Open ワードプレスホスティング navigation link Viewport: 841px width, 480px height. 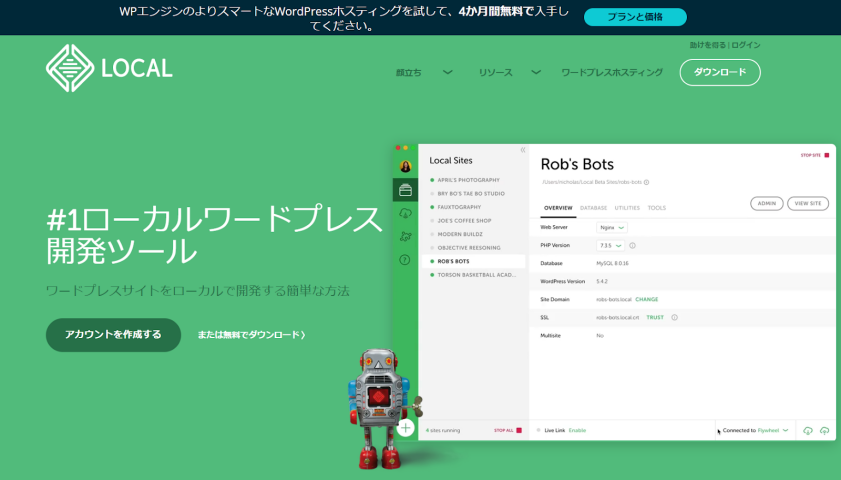tap(612, 72)
